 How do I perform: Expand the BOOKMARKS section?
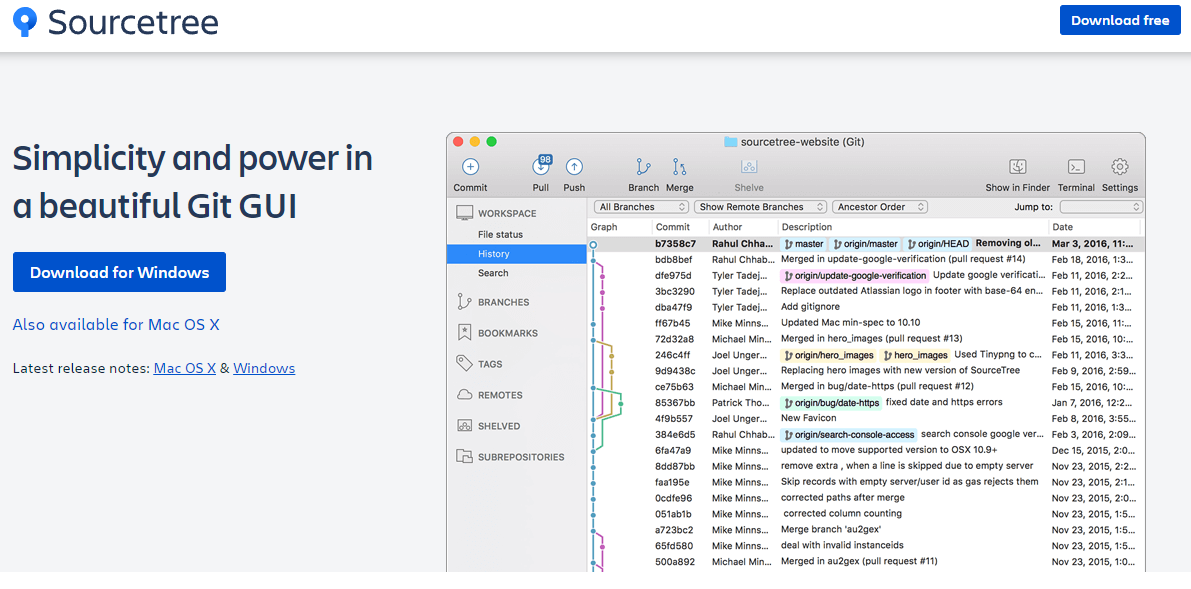tap(507, 333)
